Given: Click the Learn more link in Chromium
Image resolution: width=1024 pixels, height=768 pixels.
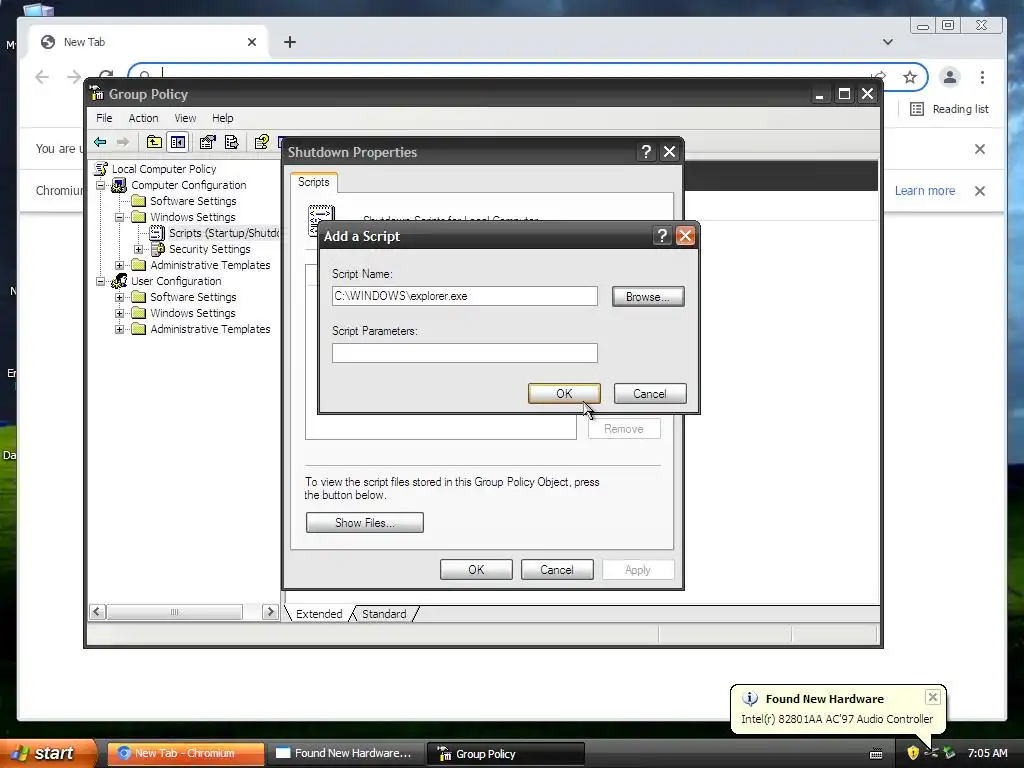Looking at the screenshot, I should 925,191.
